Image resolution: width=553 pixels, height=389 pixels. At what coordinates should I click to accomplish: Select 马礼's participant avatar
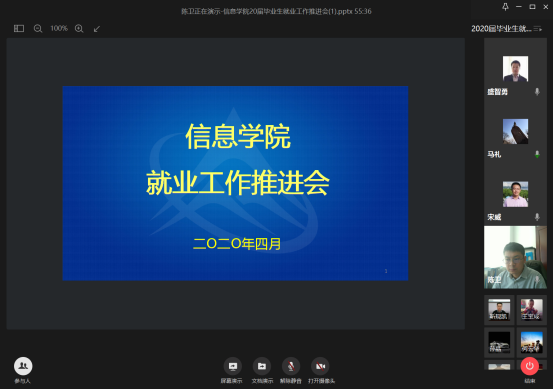(515, 132)
